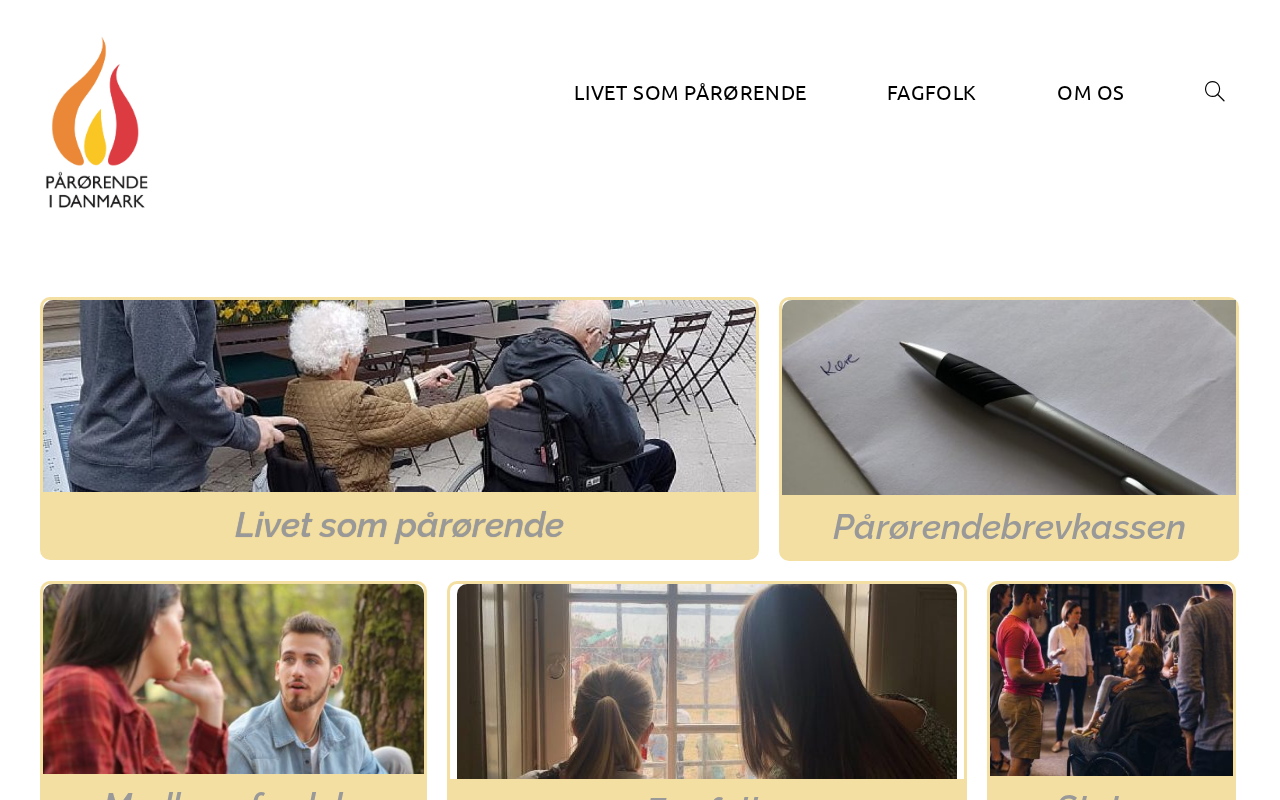Image resolution: width=1280 pixels, height=800 pixels.
Task: Open the couple talking outdoors photo
Action: [233, 679]
